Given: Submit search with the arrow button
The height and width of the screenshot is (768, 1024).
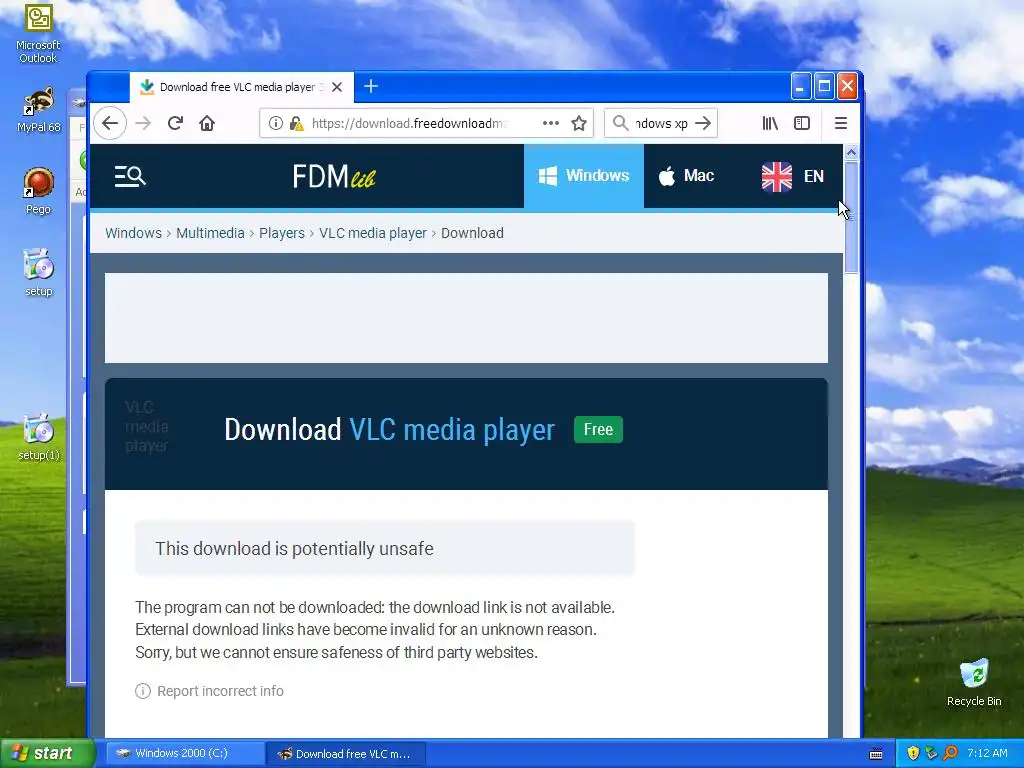Looking at the screenshot, I should [x=703, y=123].
